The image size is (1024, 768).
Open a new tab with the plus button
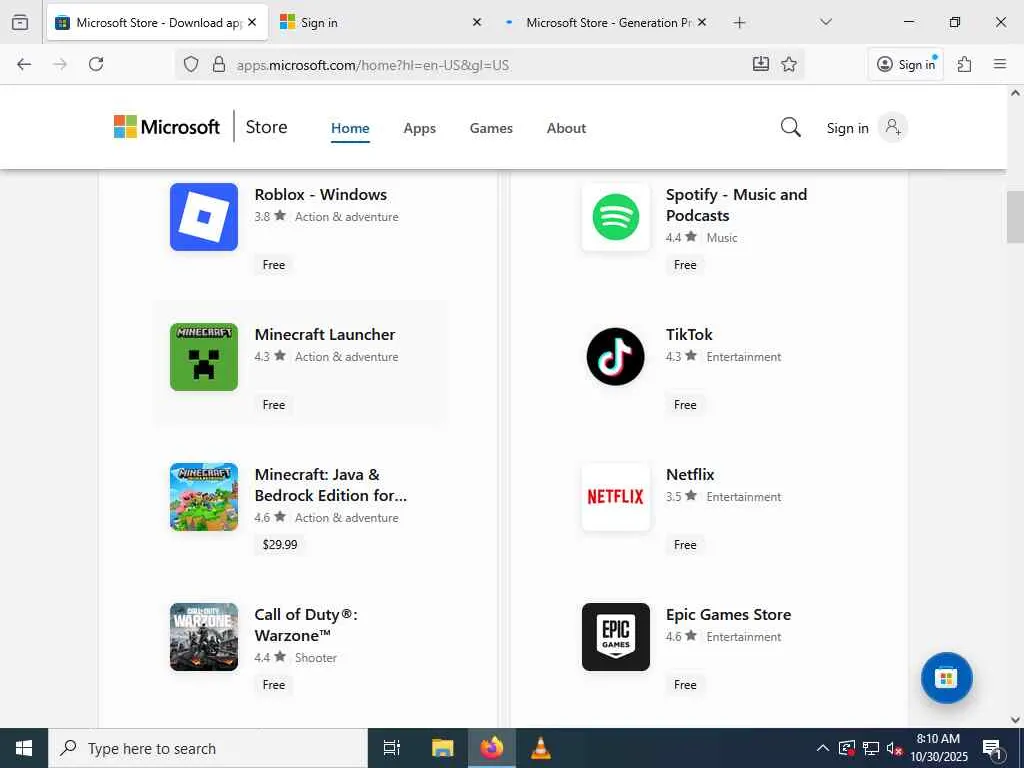(x=739, y=23)
